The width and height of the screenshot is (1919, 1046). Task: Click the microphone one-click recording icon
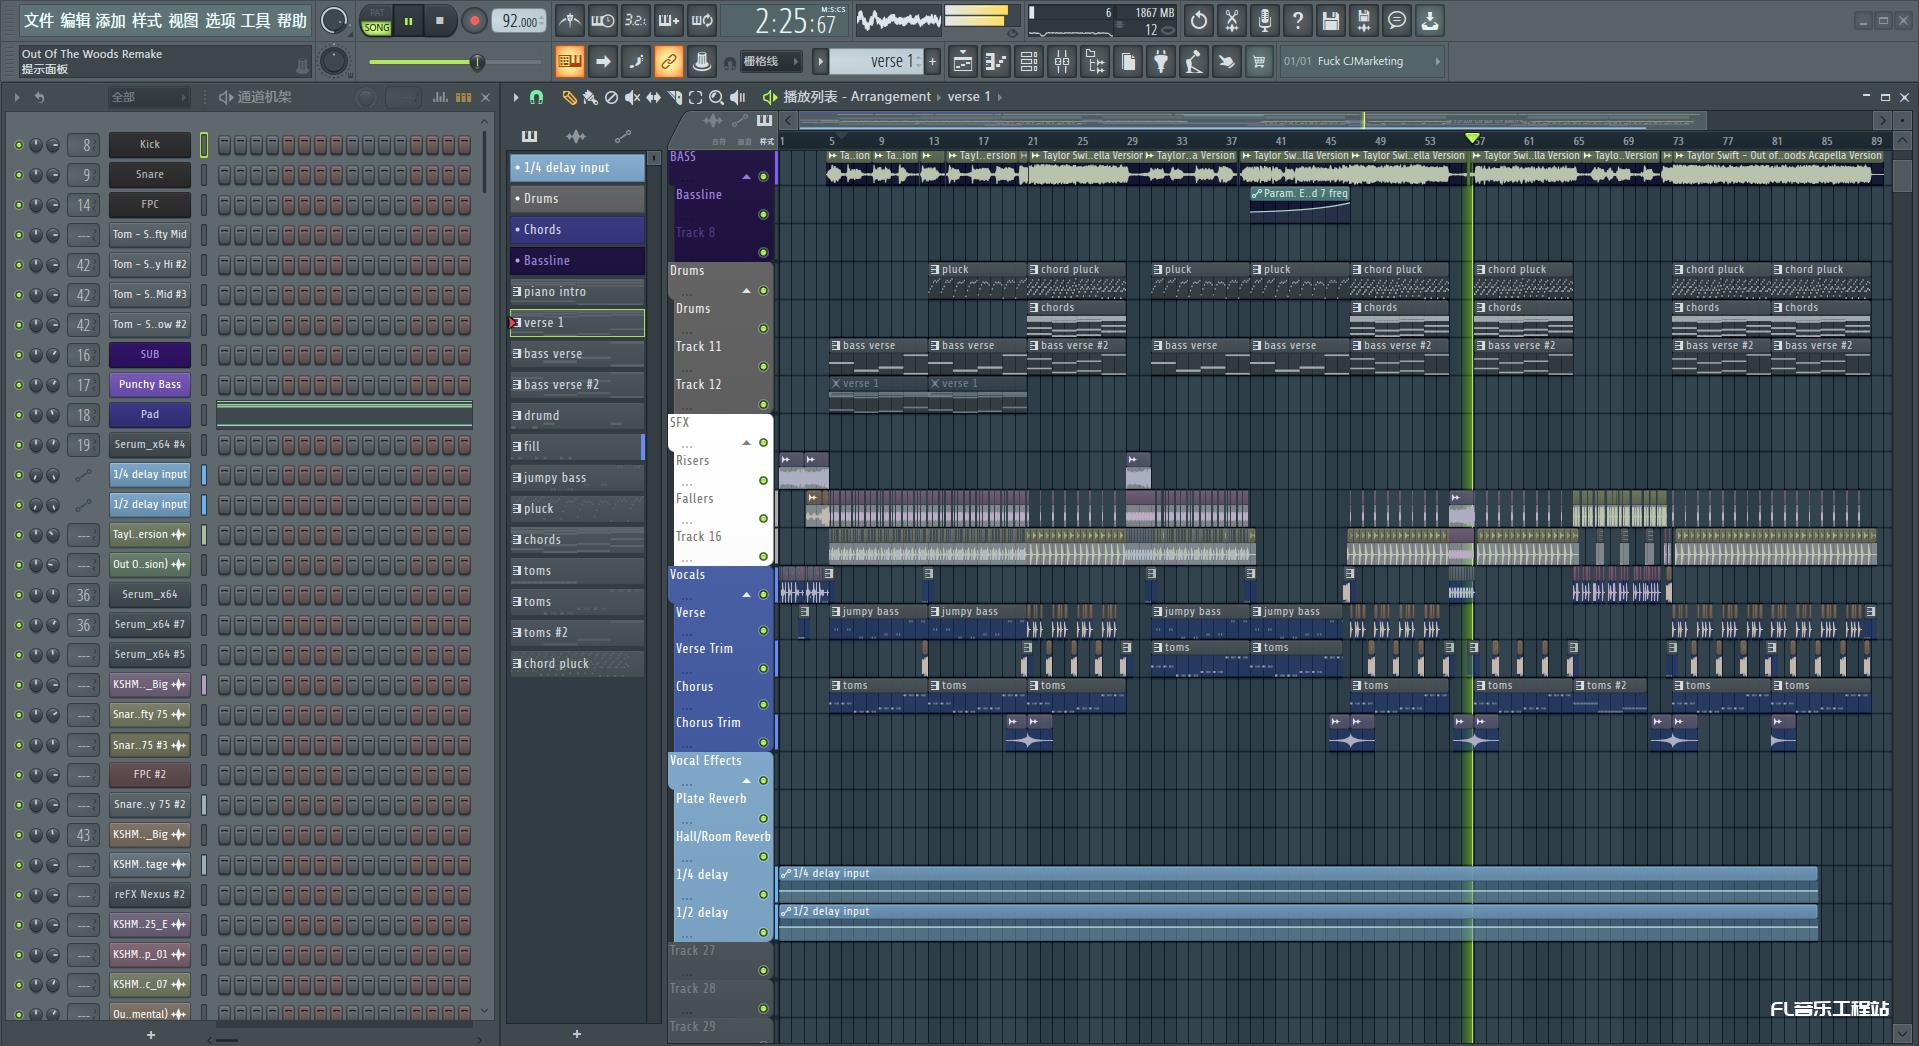point(1265,20)
